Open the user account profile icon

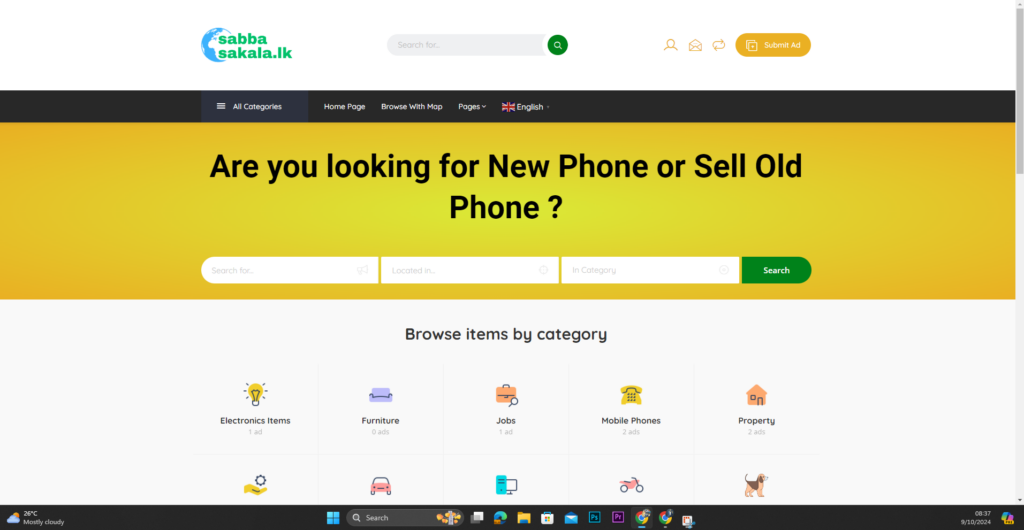tap(670, 45)
